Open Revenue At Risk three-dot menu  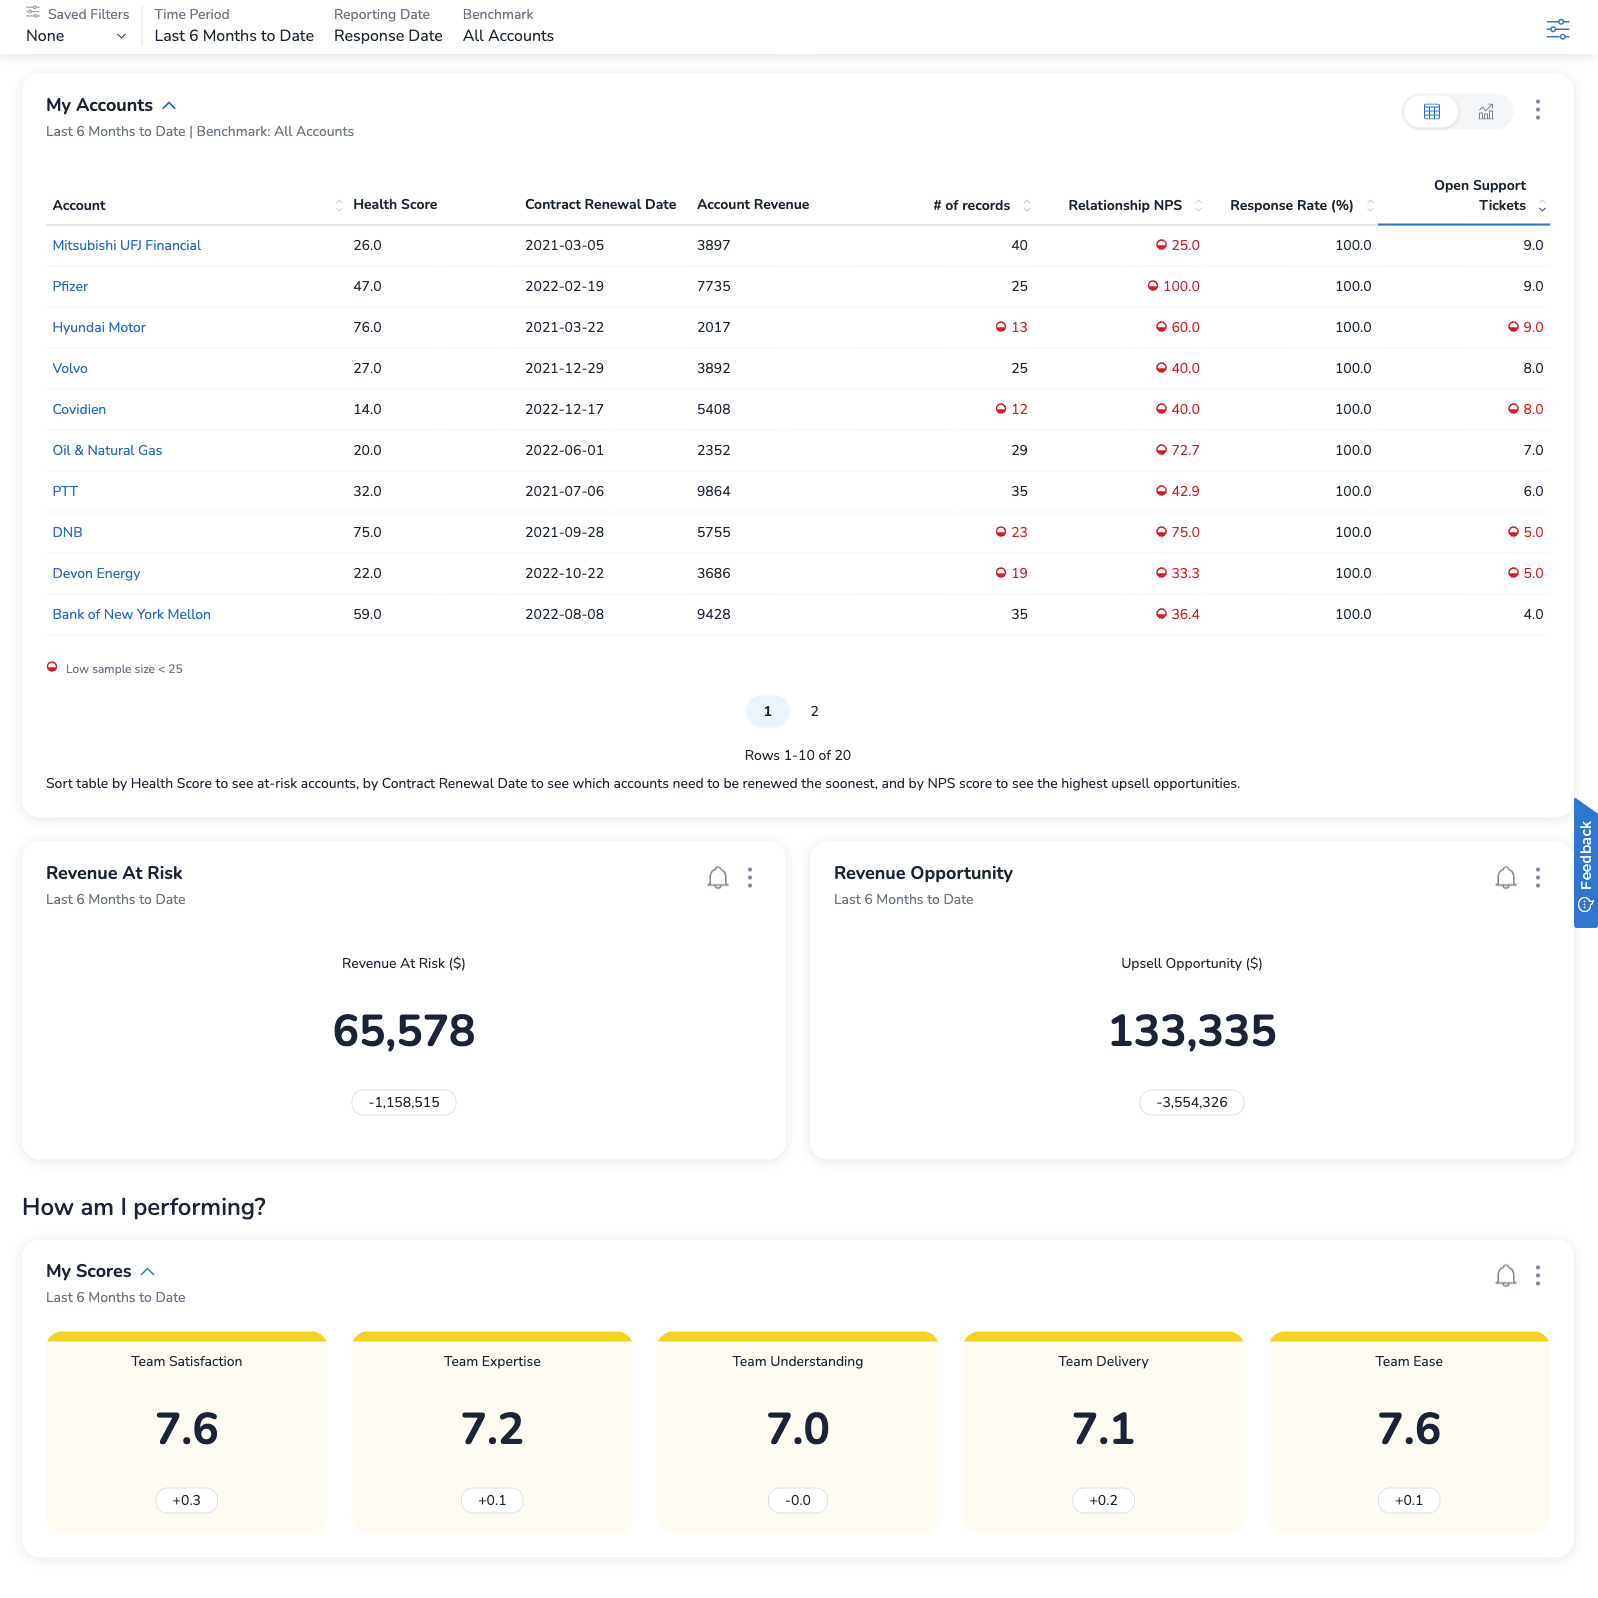coord(749,878)
